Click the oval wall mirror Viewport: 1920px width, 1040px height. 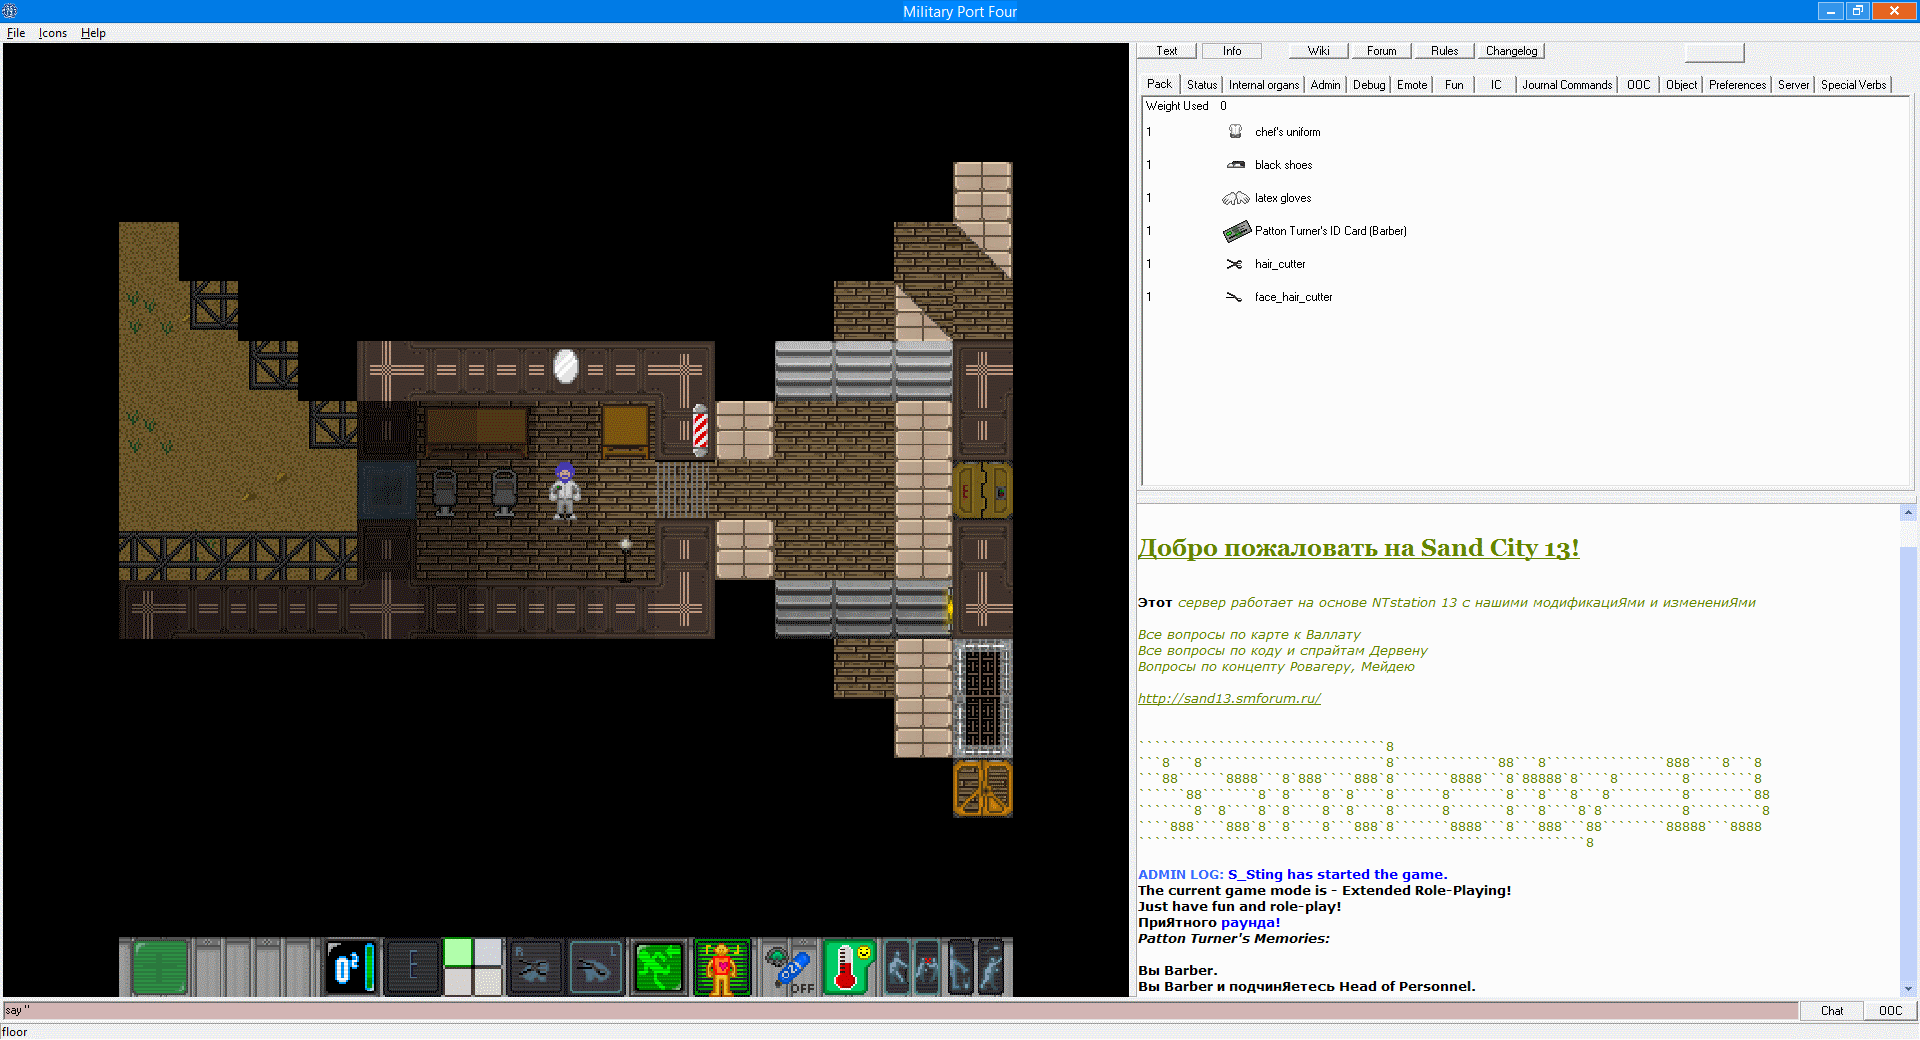[x=566, y=366]
